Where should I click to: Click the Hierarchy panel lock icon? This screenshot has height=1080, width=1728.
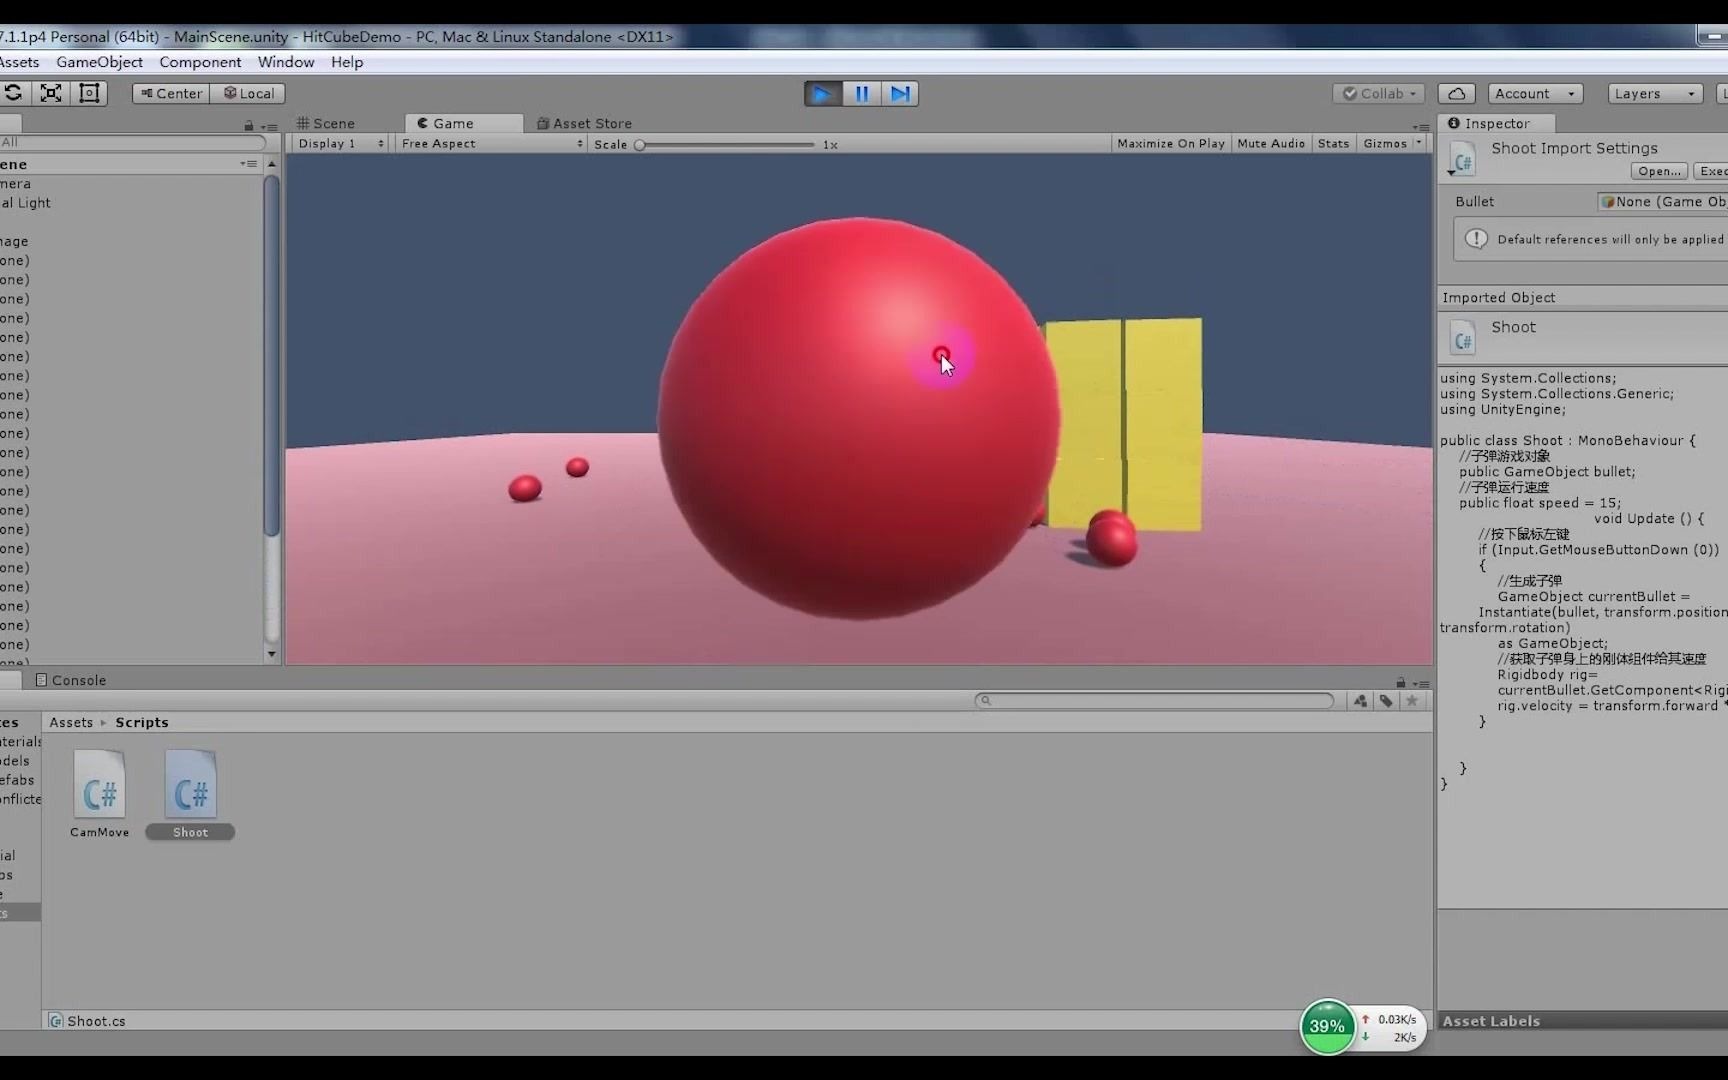tap(249, 125)
